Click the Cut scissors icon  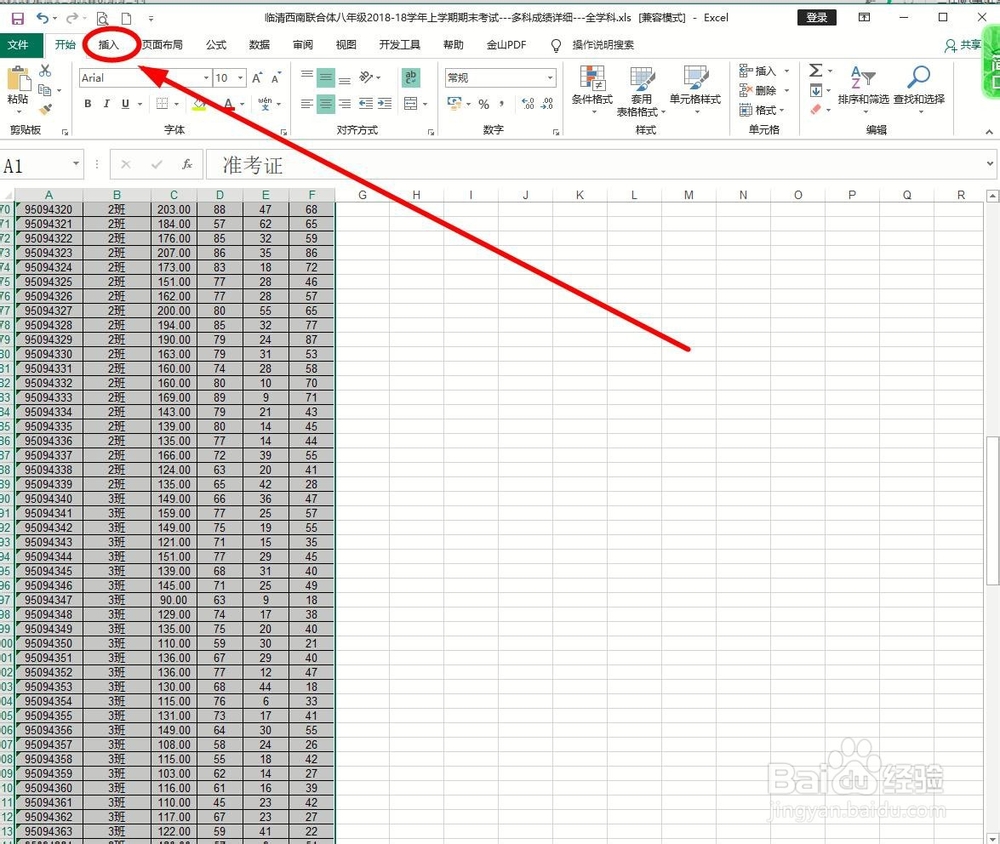tap(45, 70)
